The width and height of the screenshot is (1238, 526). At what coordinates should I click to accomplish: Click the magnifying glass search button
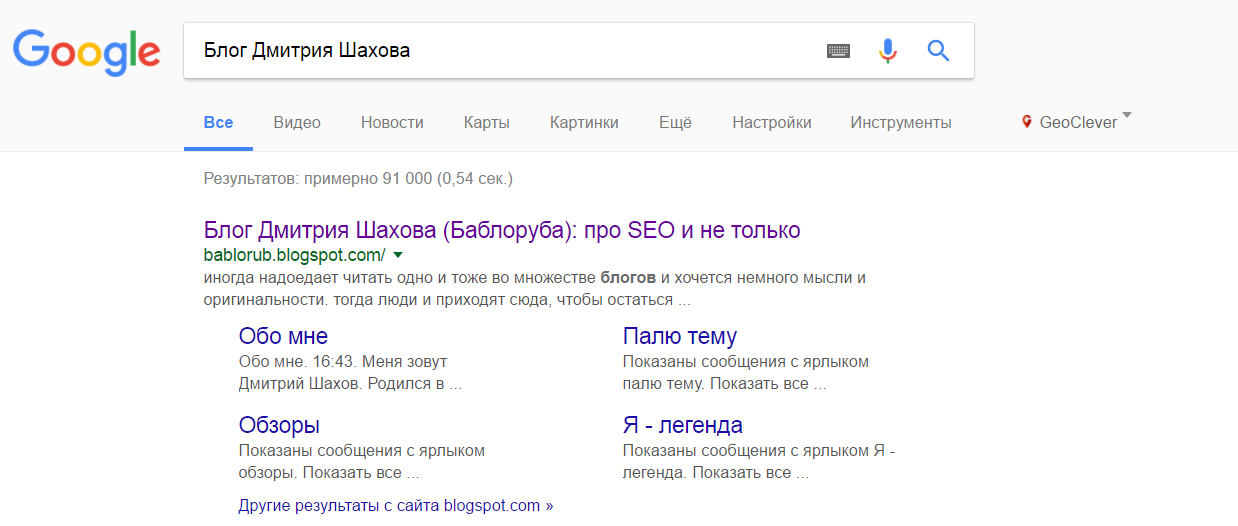pyautogui.click(x=938, y=50)
